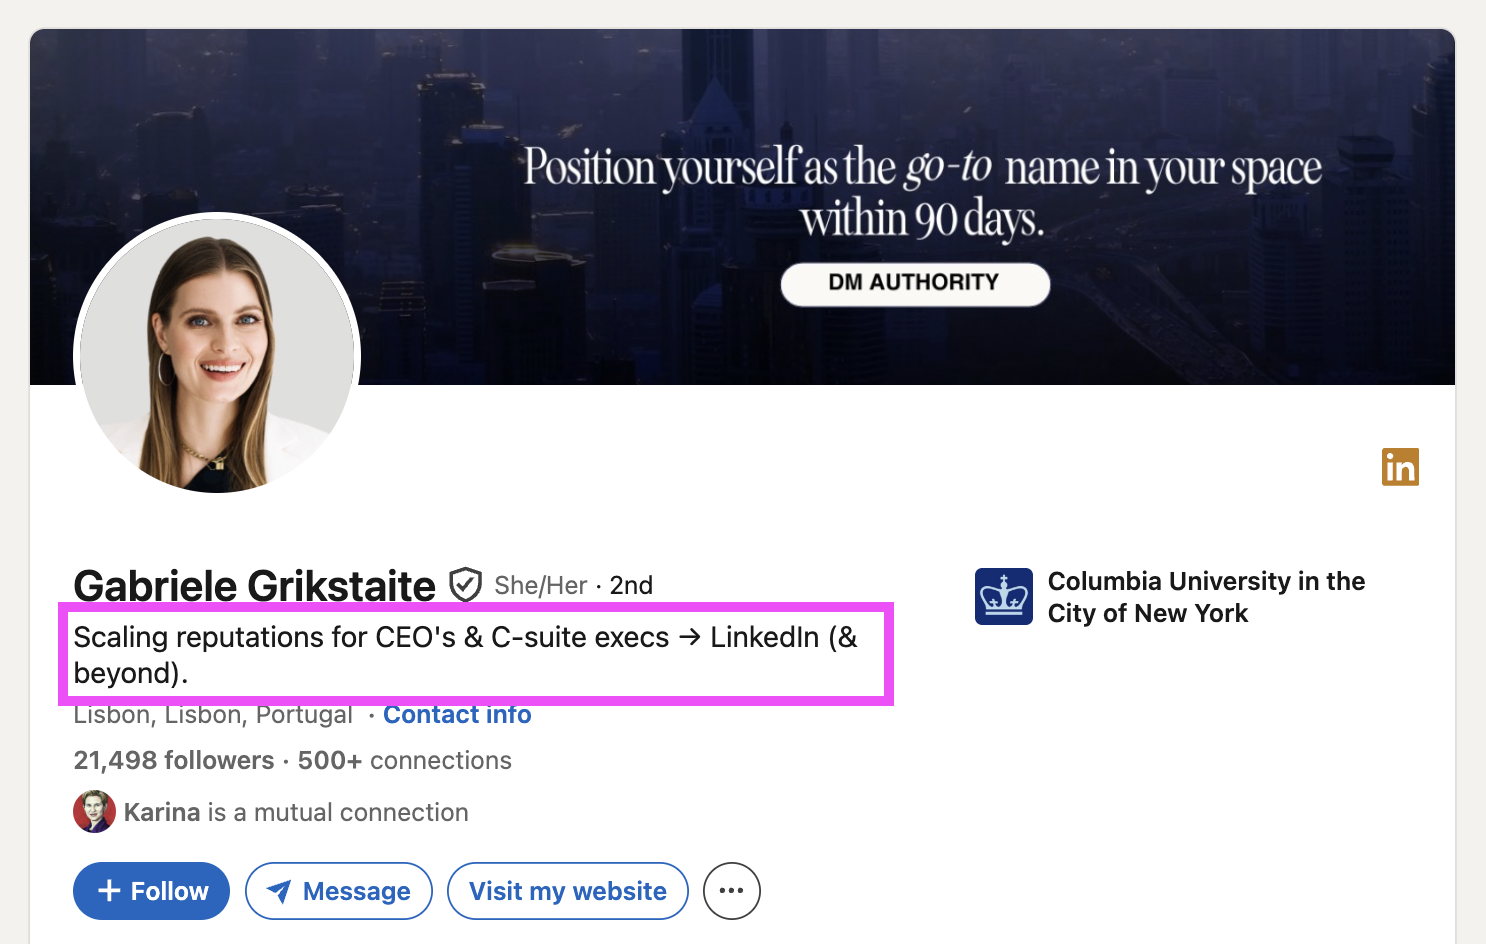Click the 2nd degree connection label
The width and height of the screenshot is (1486, 944).
(631, 586)
